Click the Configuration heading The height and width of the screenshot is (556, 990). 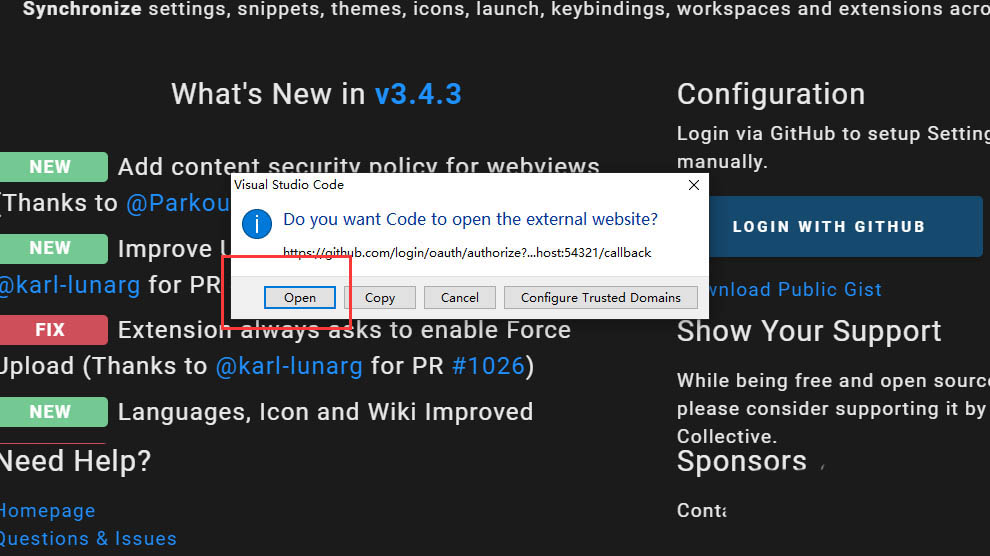771,94
